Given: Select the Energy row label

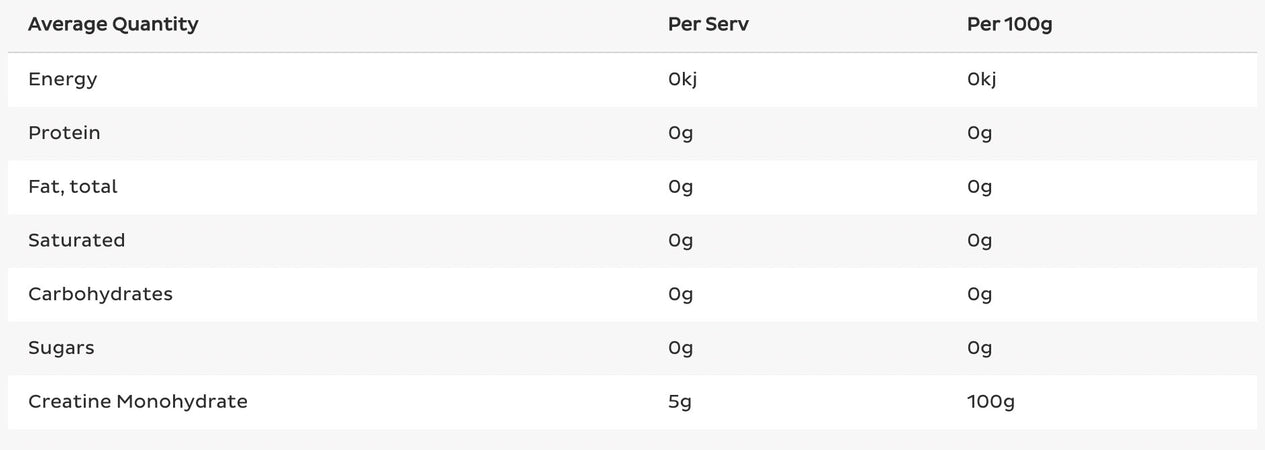Looking at the screenshot, I should [63, 79].
